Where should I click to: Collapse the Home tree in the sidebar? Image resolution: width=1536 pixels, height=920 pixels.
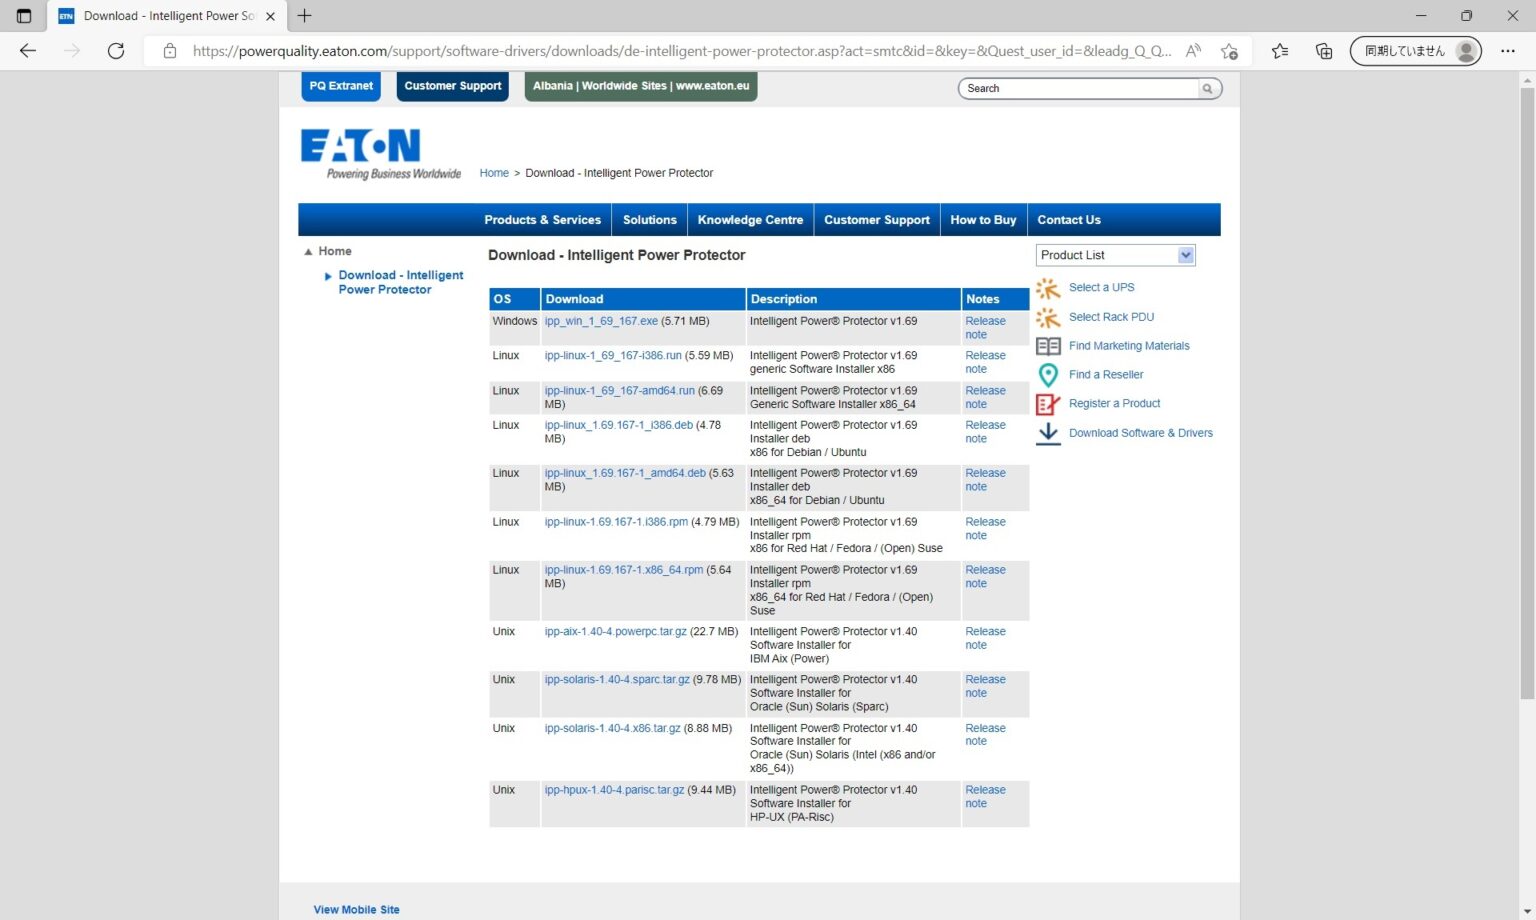click(308, 252)
